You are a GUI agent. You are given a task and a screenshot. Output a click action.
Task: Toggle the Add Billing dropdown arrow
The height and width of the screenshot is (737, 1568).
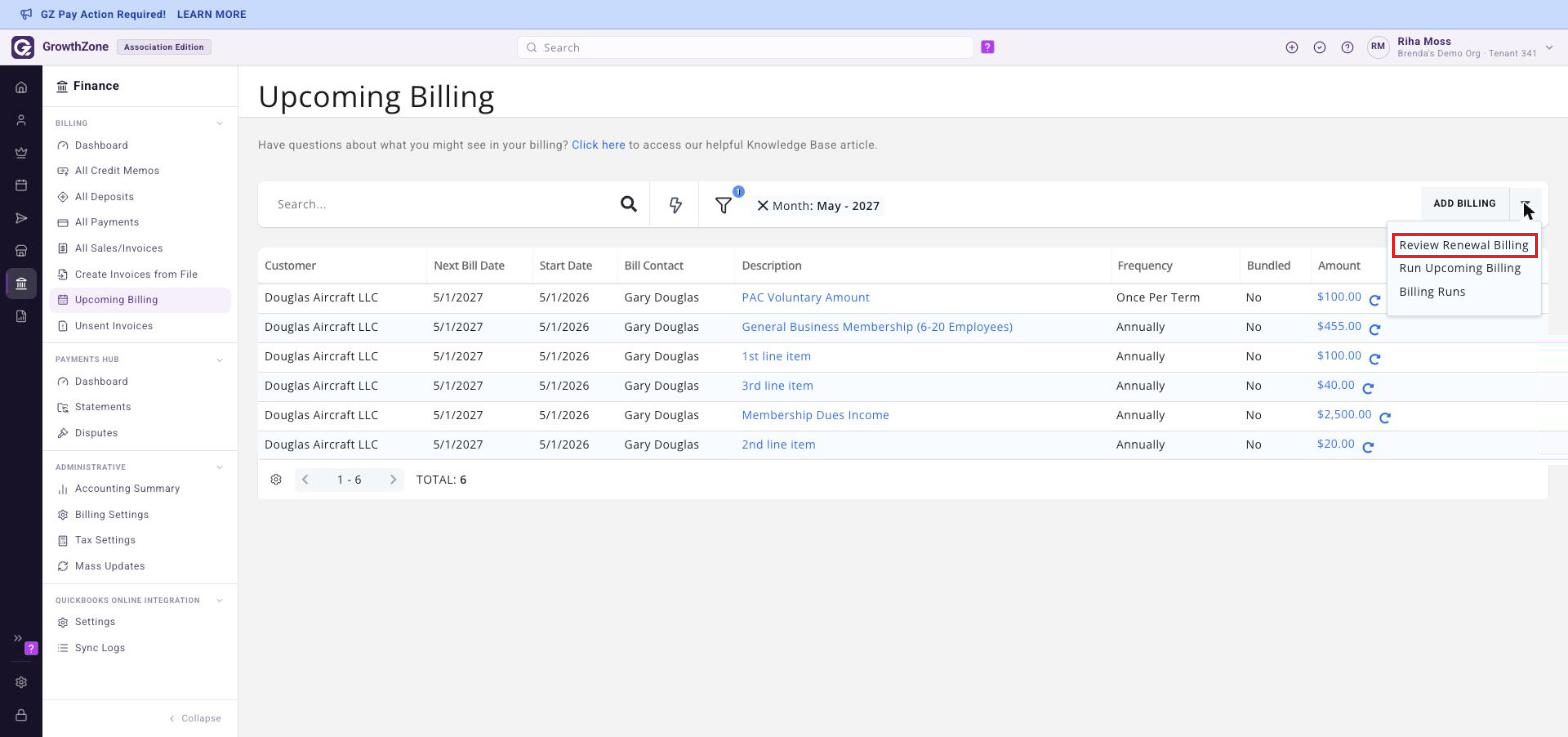coord(1525,204)
